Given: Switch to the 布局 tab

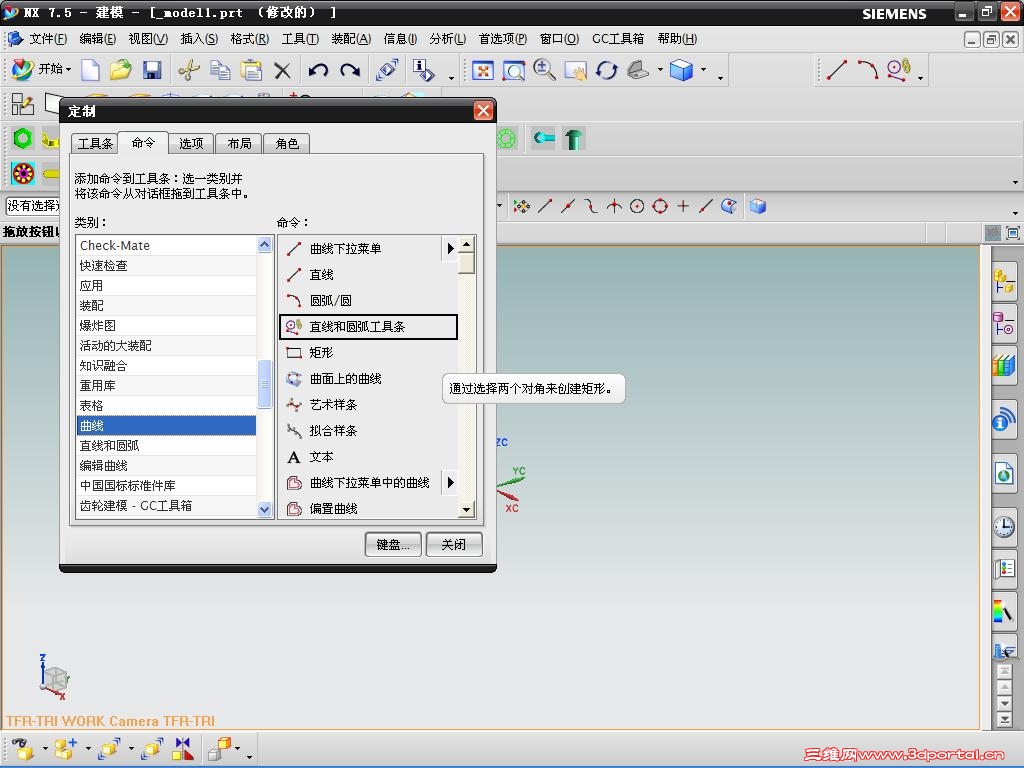Looking at the screenshot, I should (239, 143).
